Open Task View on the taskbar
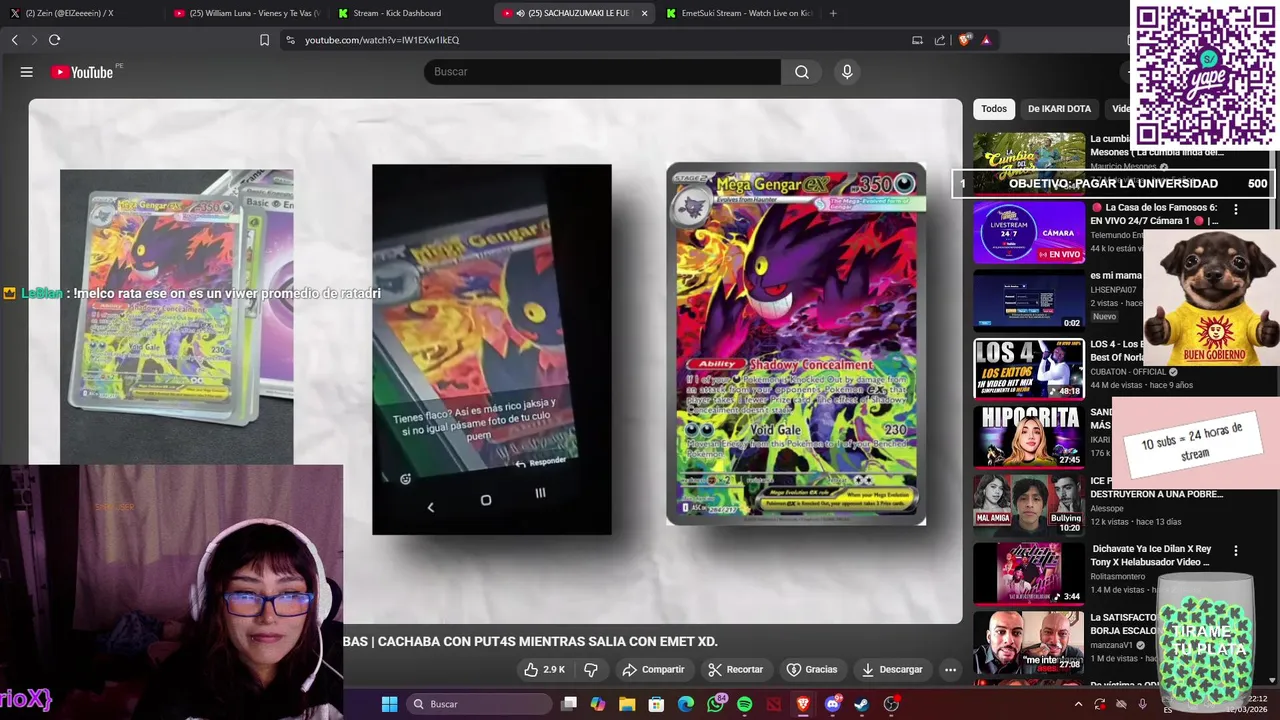The height and width of the screenshot is (720, 1280). 569,704
